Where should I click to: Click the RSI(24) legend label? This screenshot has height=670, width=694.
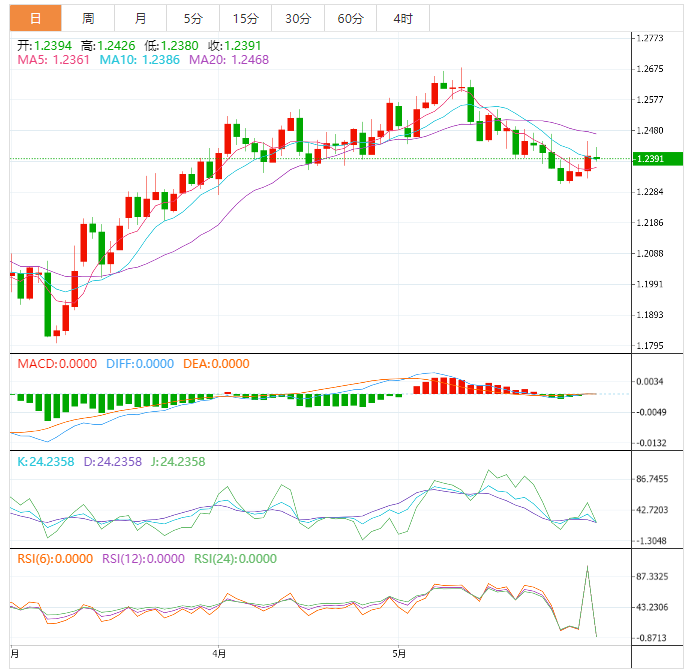click(x=234, y=559)
